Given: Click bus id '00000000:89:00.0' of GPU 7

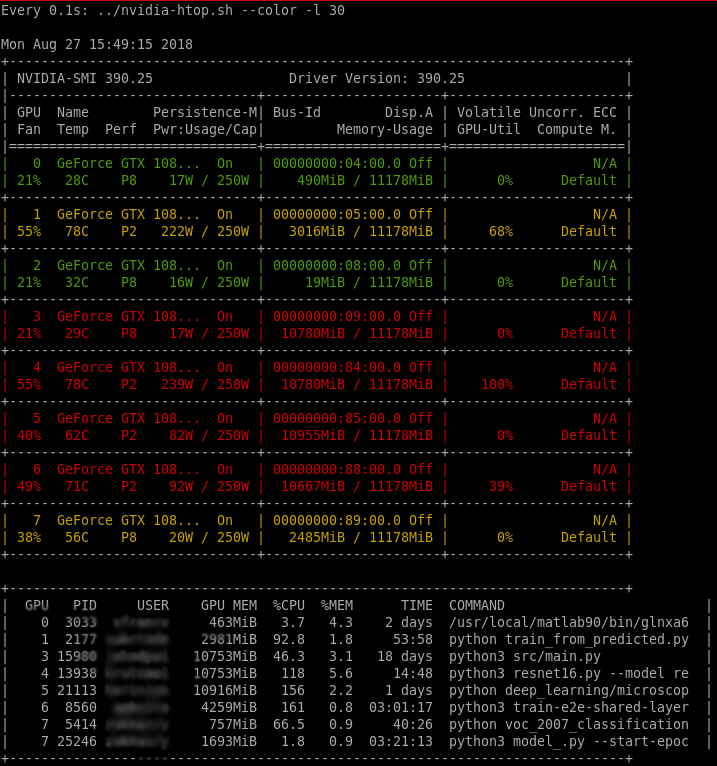Looking at the screenshot, I should [x=337, y=521].
